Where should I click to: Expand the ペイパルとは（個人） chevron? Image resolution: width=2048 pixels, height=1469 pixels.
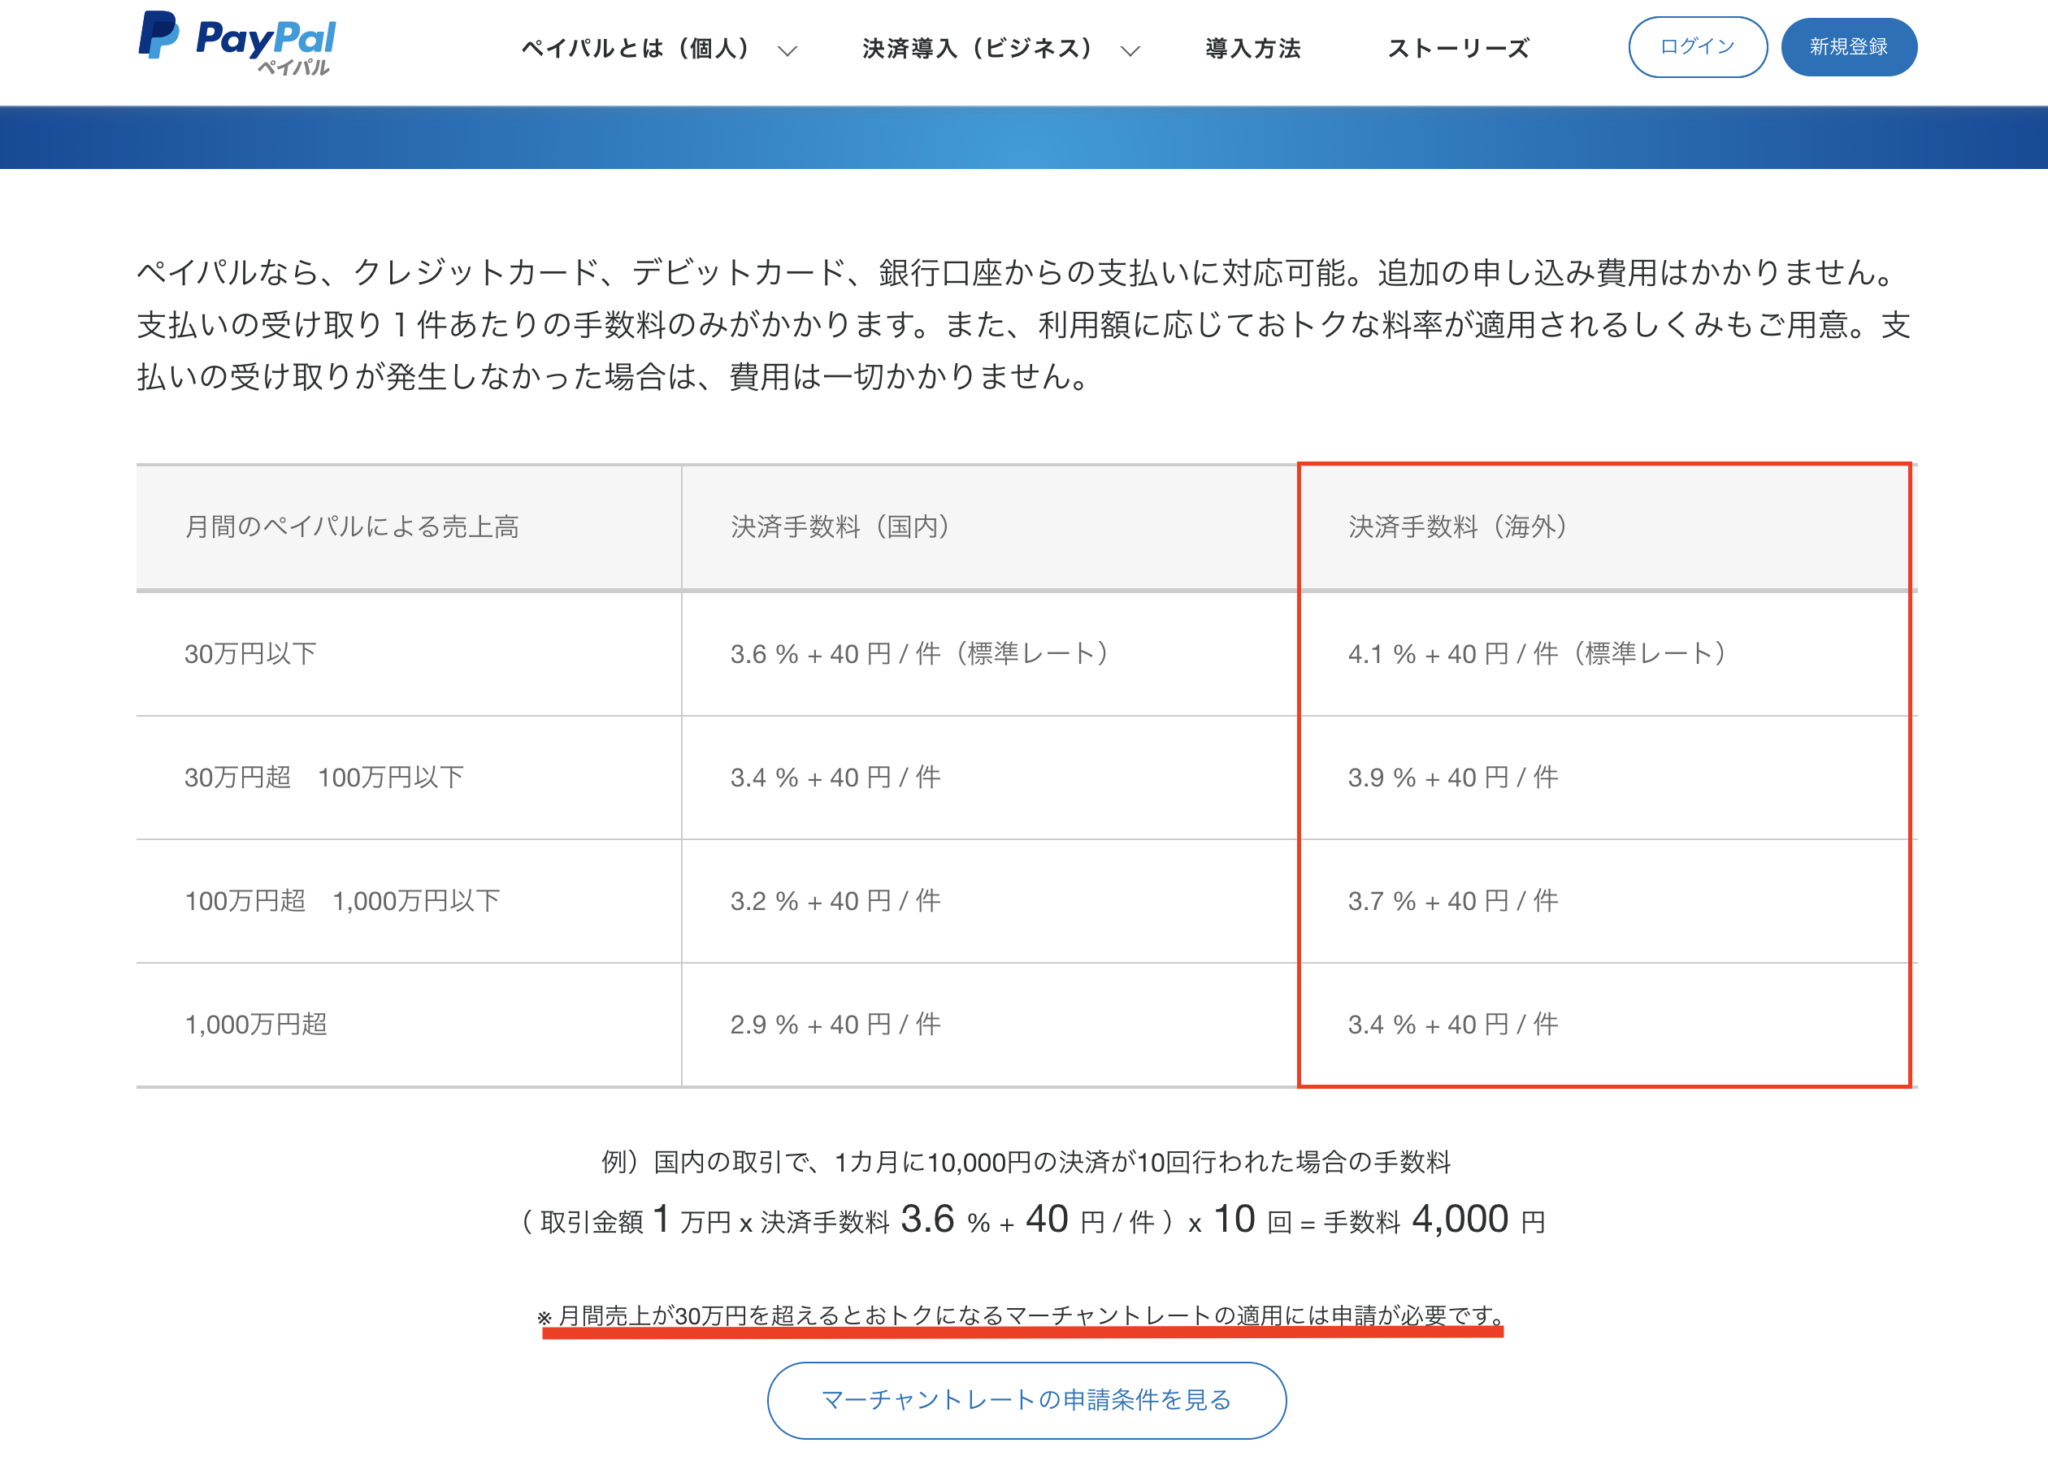point(788,51)
